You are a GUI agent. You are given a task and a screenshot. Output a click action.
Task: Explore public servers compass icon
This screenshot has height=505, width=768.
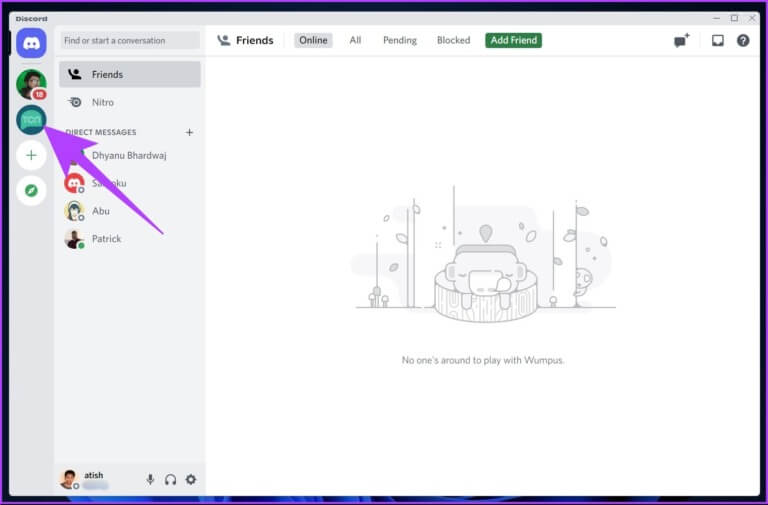pyautogui.click(x=31, y=191)
